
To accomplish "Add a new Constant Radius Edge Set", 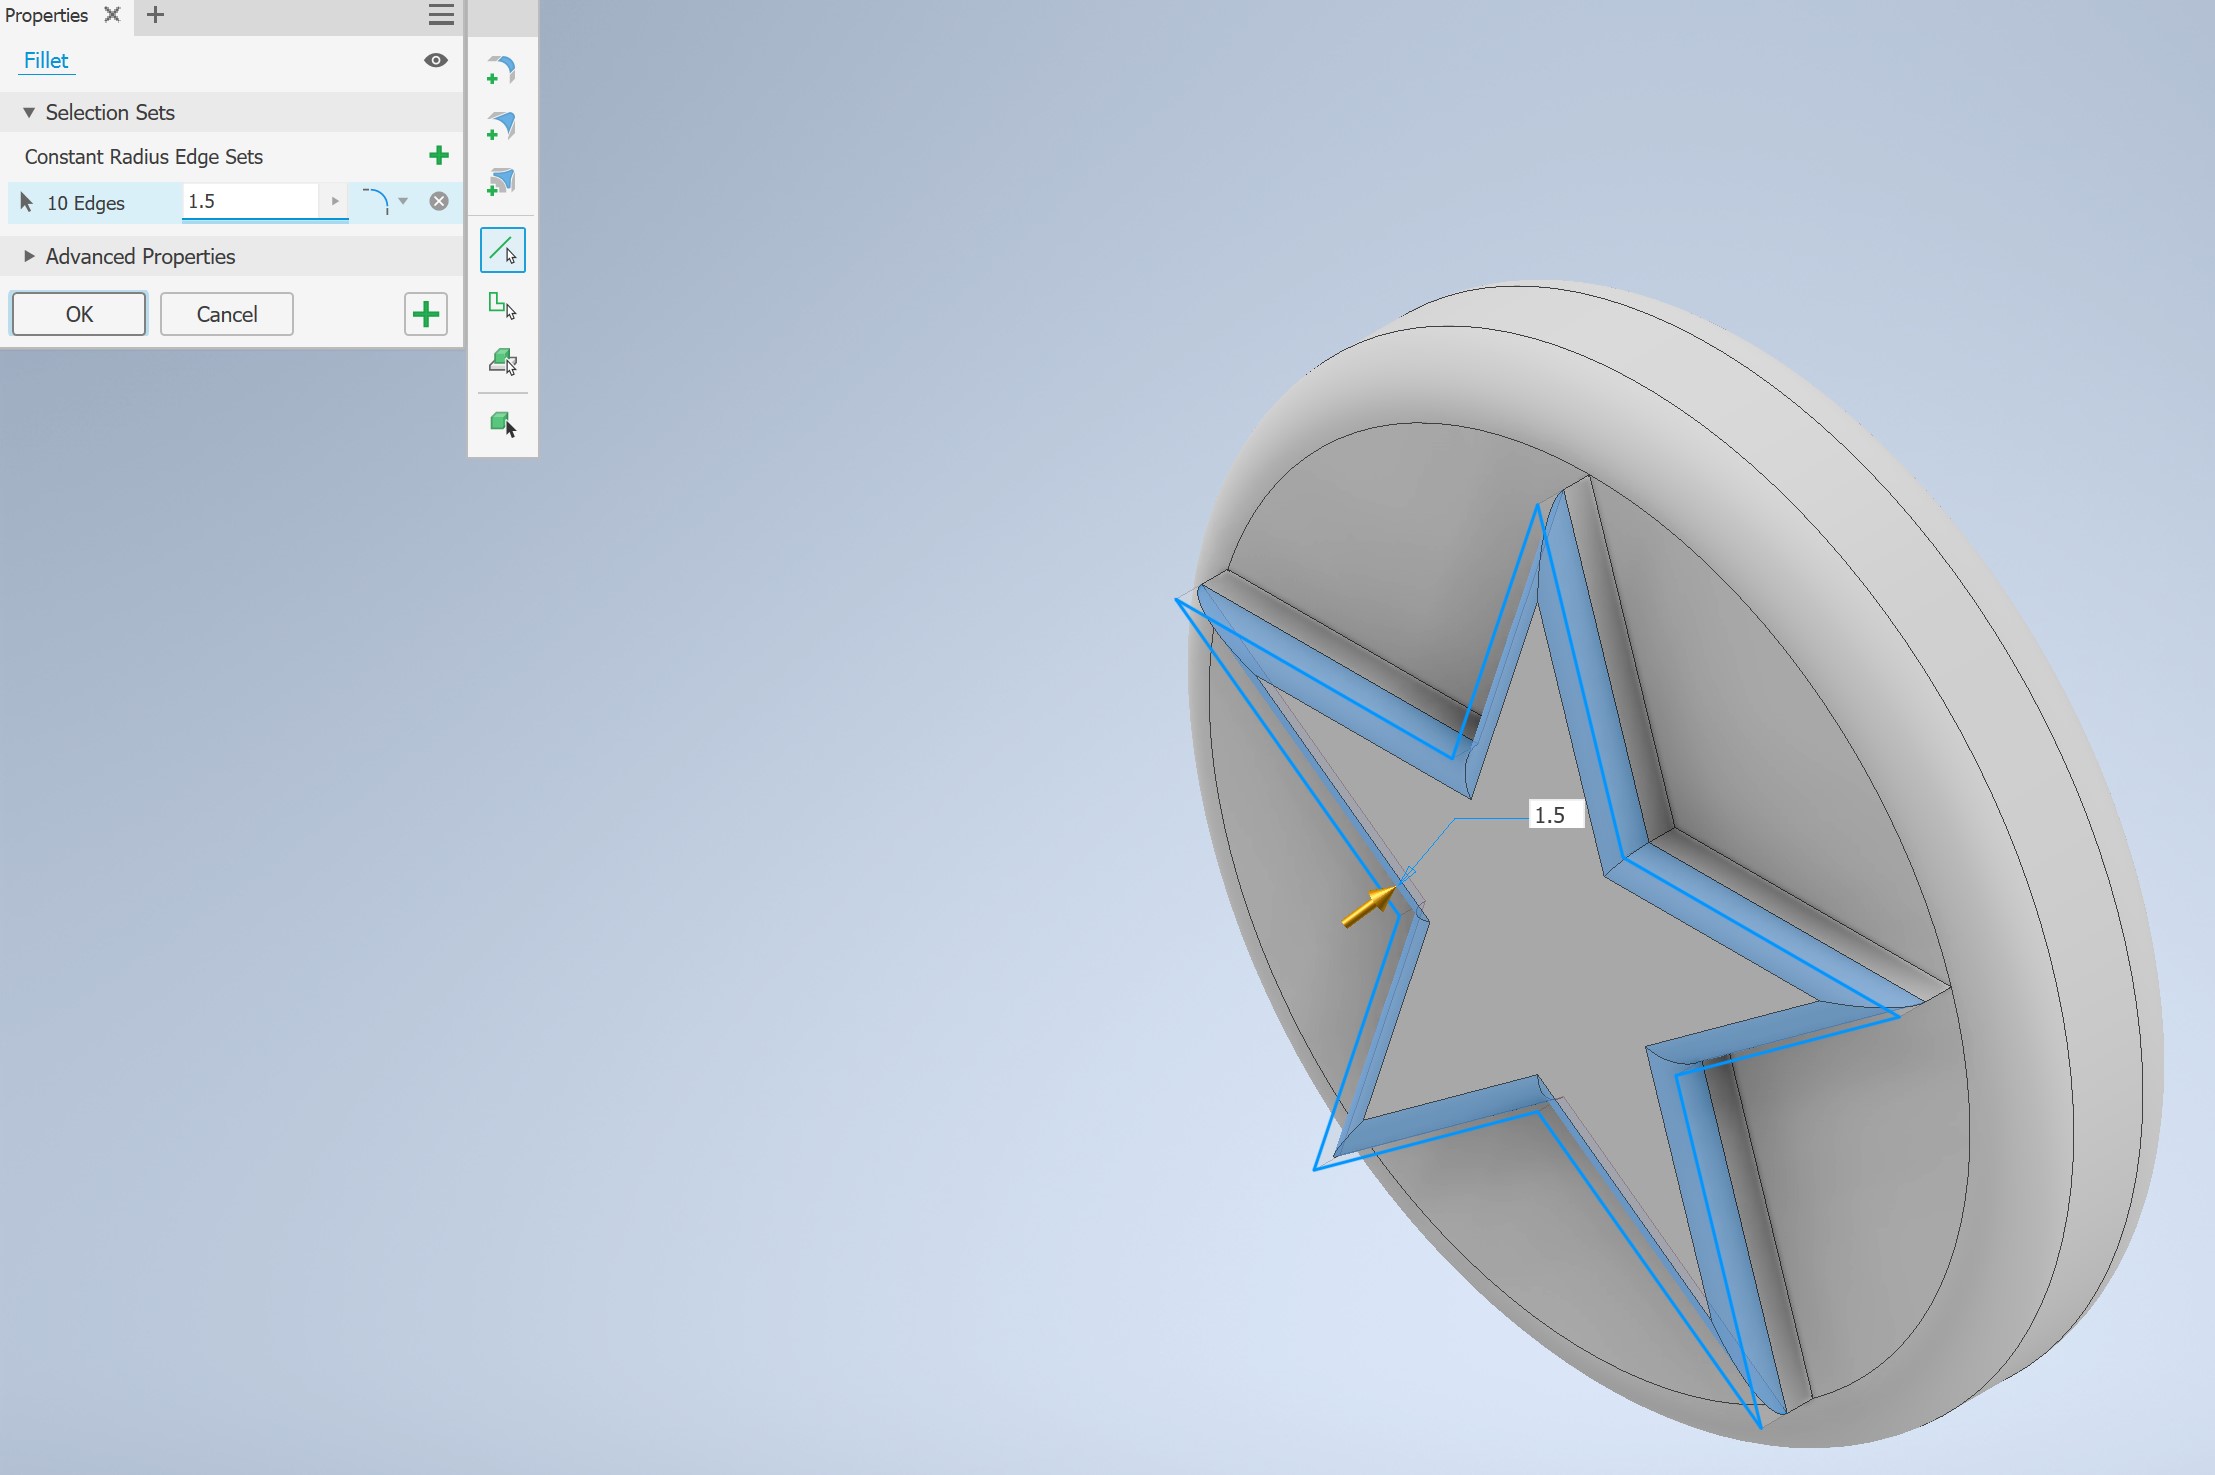I will [x=438, y=155].
